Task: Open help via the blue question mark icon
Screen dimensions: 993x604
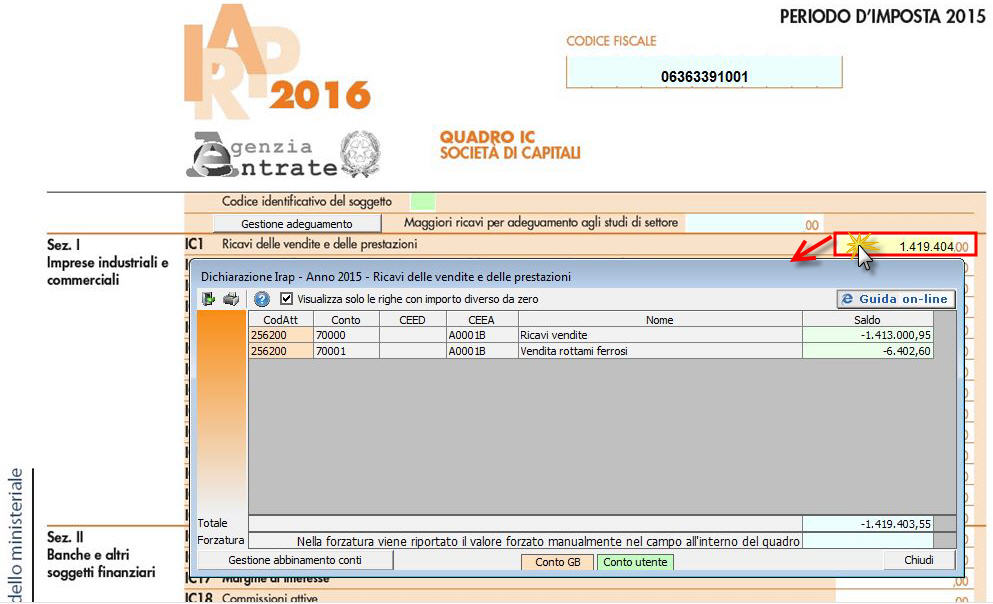Action: [262, 299]
